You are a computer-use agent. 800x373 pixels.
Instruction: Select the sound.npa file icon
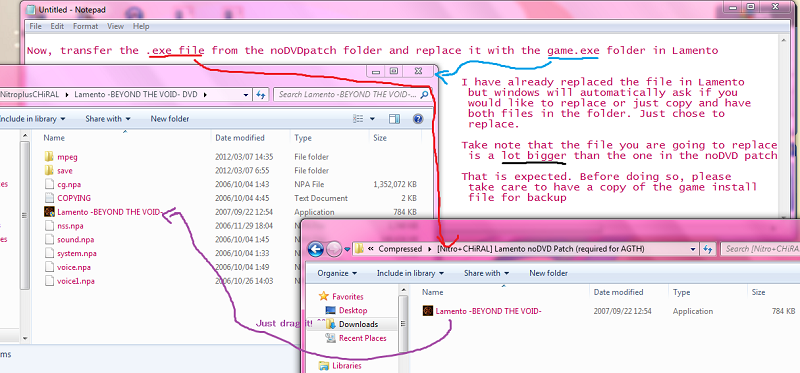tap(49, 239)
